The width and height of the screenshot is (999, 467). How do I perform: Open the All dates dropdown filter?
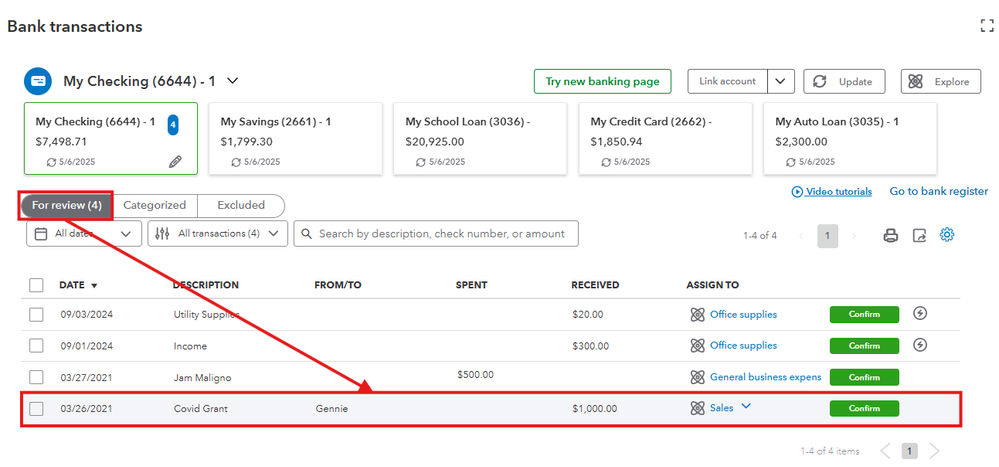(x=84, y=234)
